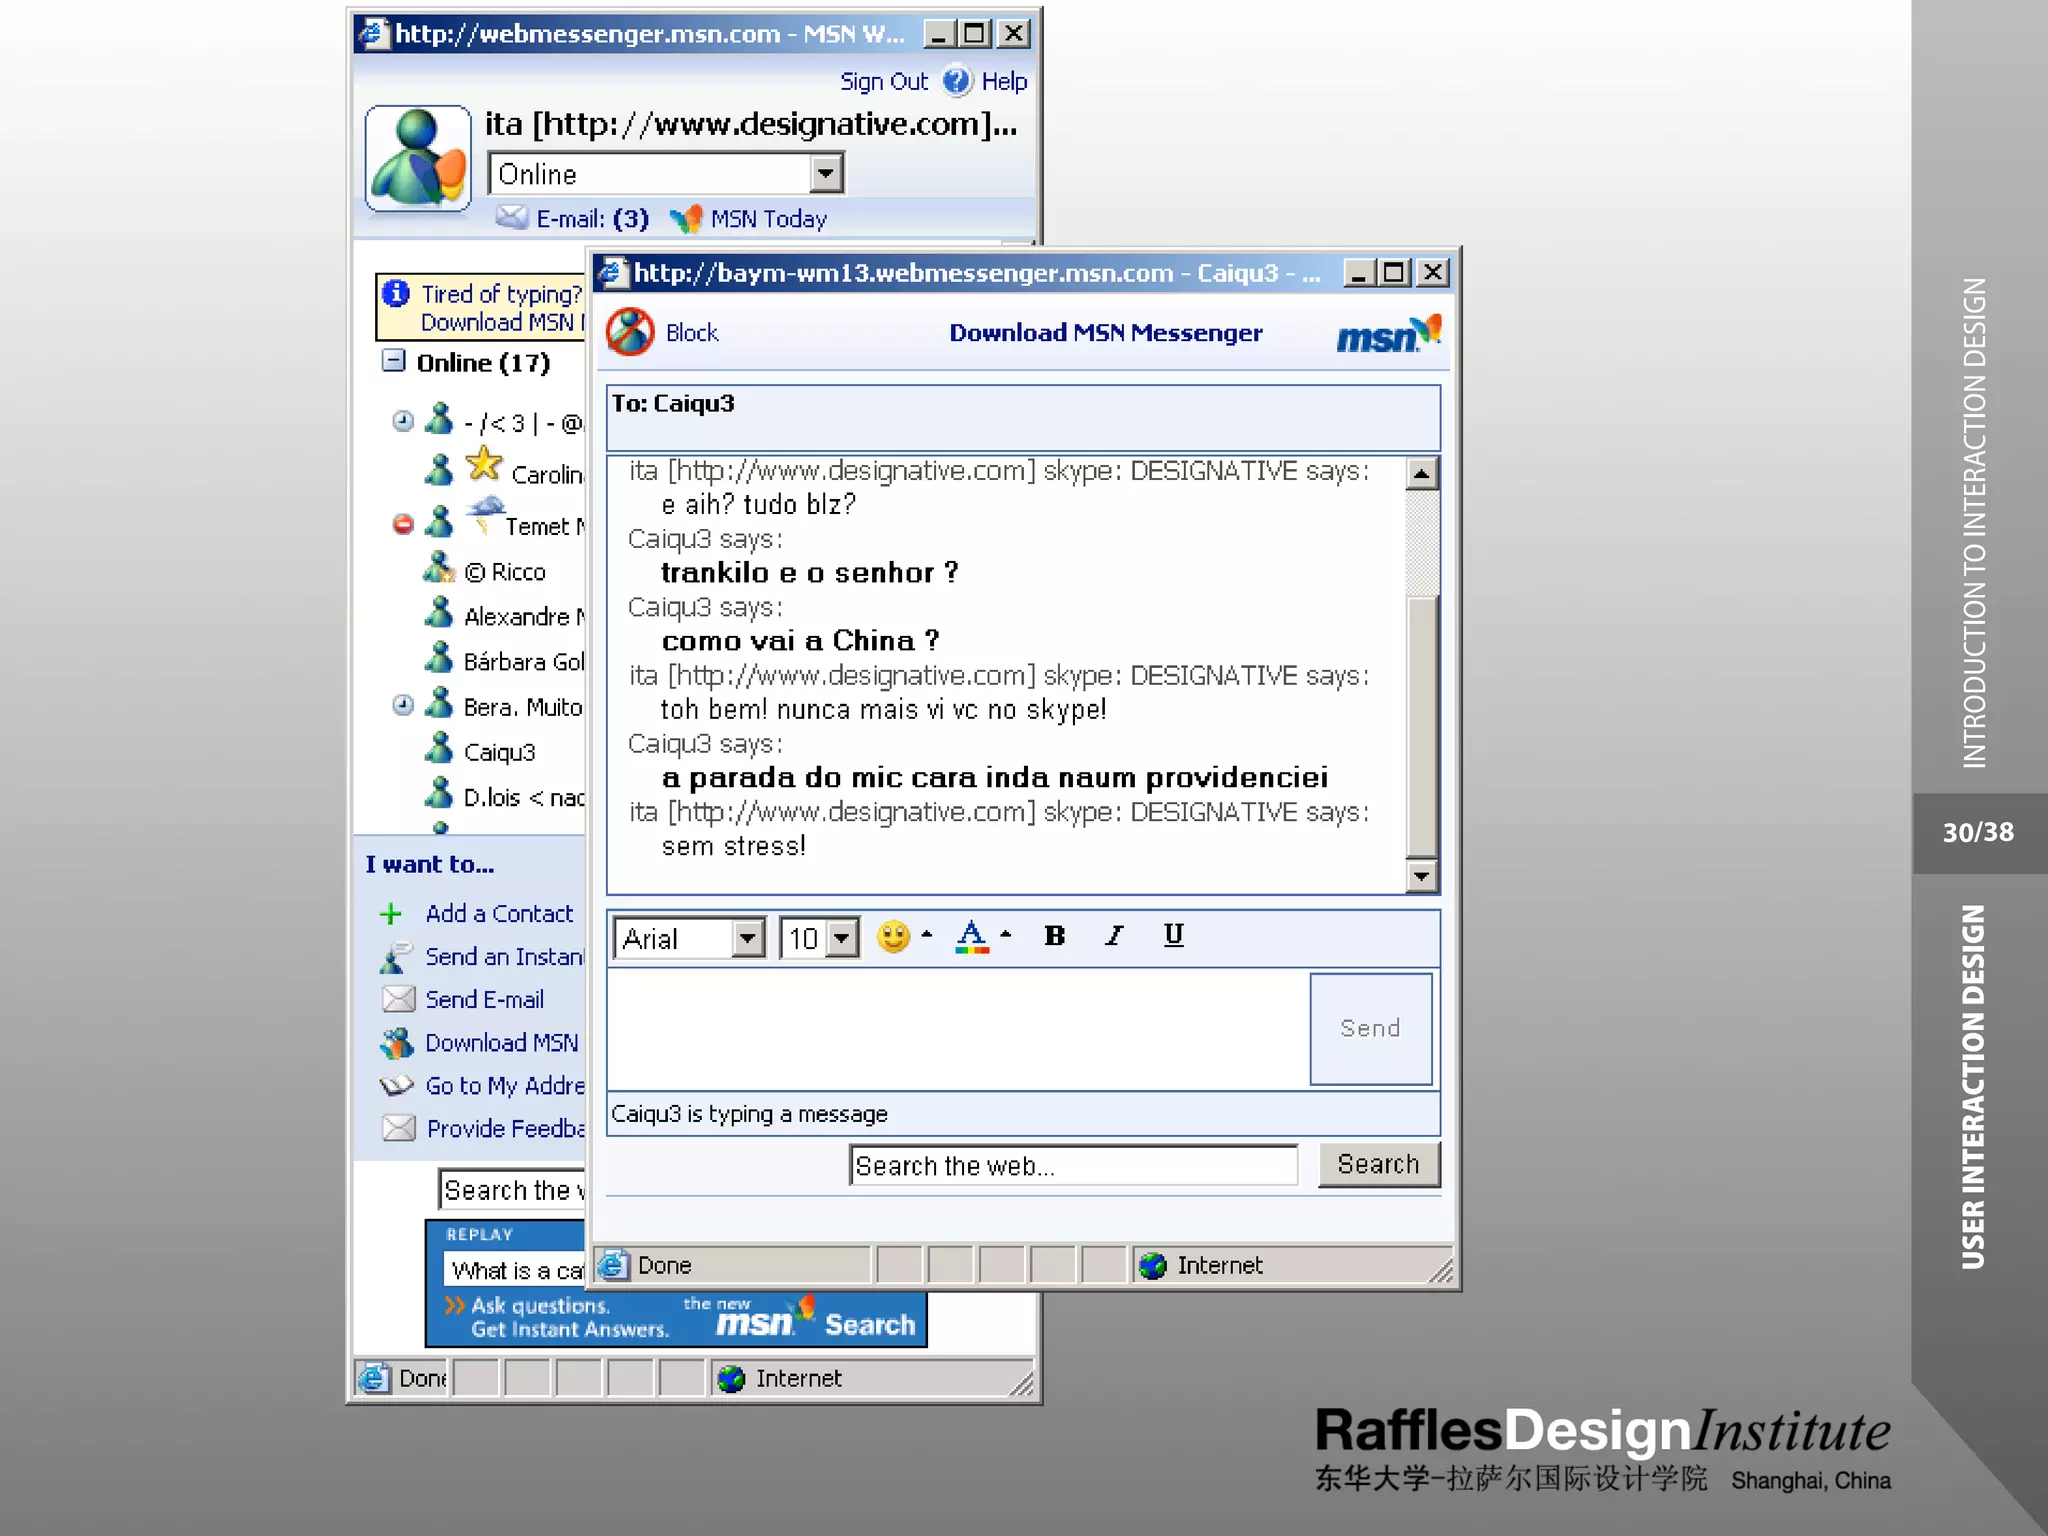Click the Help question mark icon

pos(957,81)
